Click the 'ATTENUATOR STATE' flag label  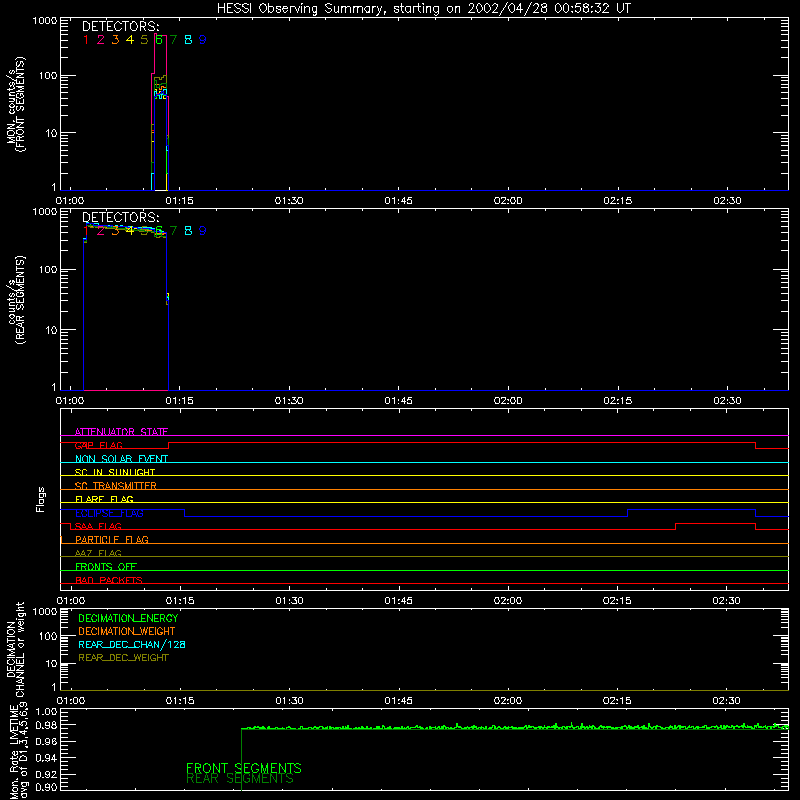[121, 432]
